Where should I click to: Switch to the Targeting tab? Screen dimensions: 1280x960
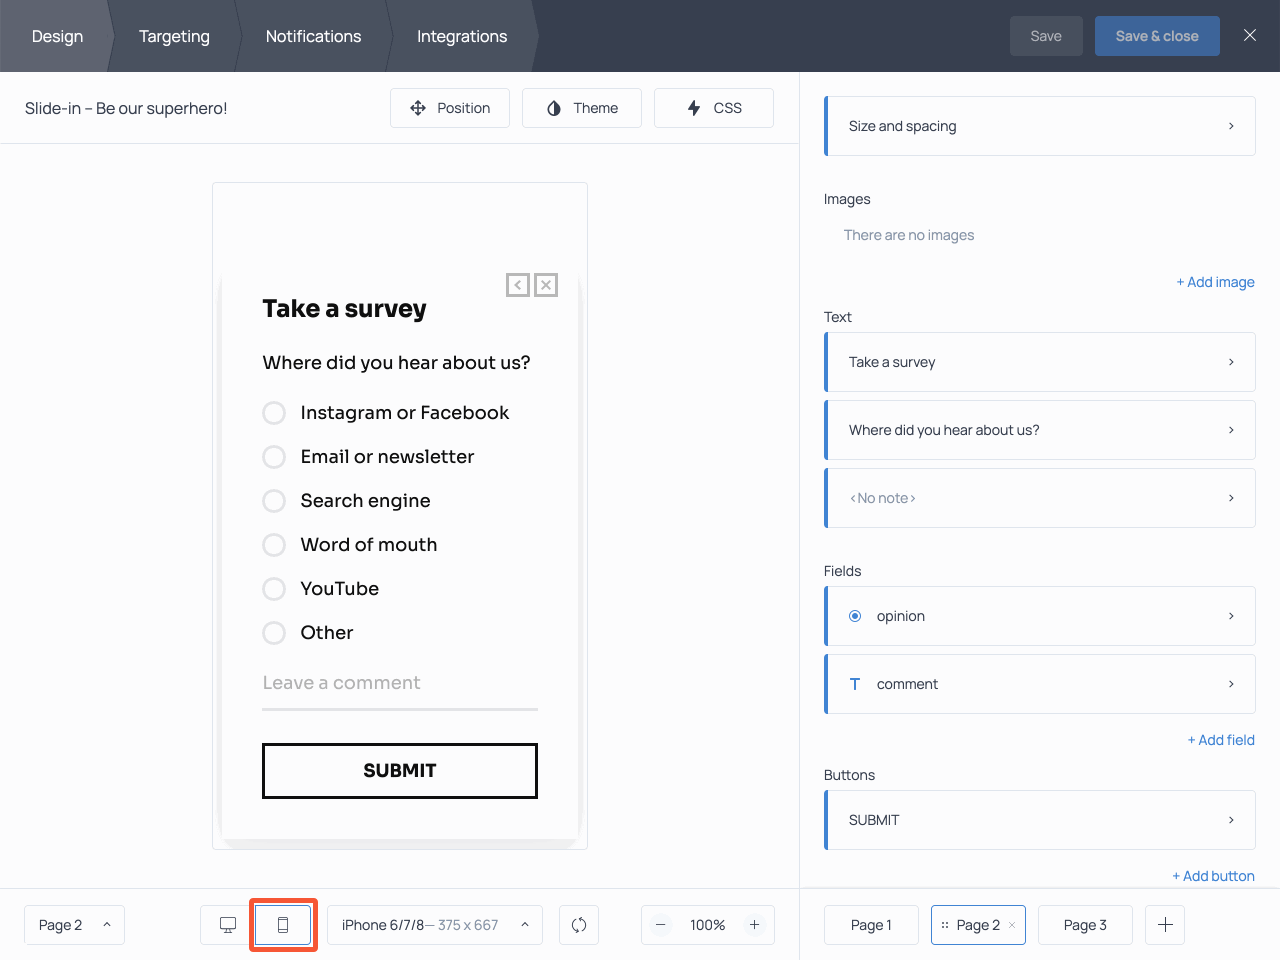[x=174, y=36]
